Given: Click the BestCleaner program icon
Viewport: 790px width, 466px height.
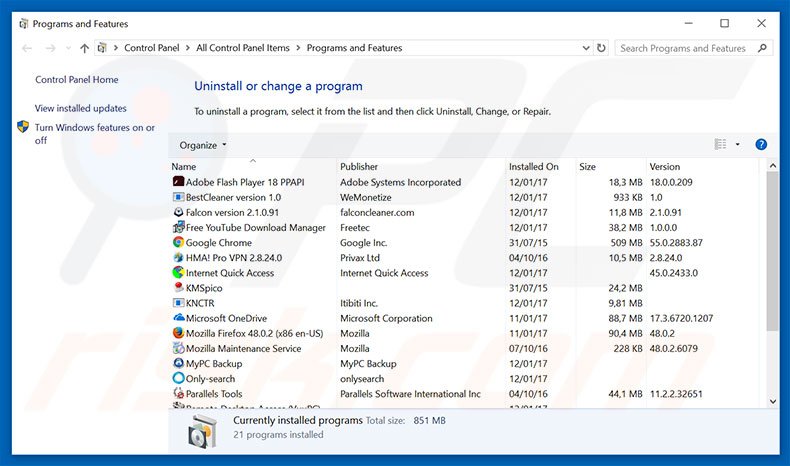Looking at the screenshot, I should point(178,197).
